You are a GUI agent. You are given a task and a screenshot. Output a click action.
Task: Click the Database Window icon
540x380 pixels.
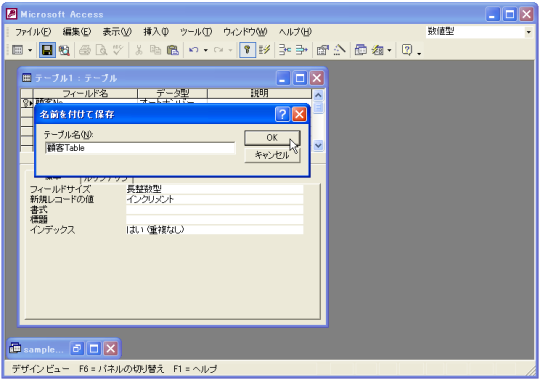tap(361, 50)
